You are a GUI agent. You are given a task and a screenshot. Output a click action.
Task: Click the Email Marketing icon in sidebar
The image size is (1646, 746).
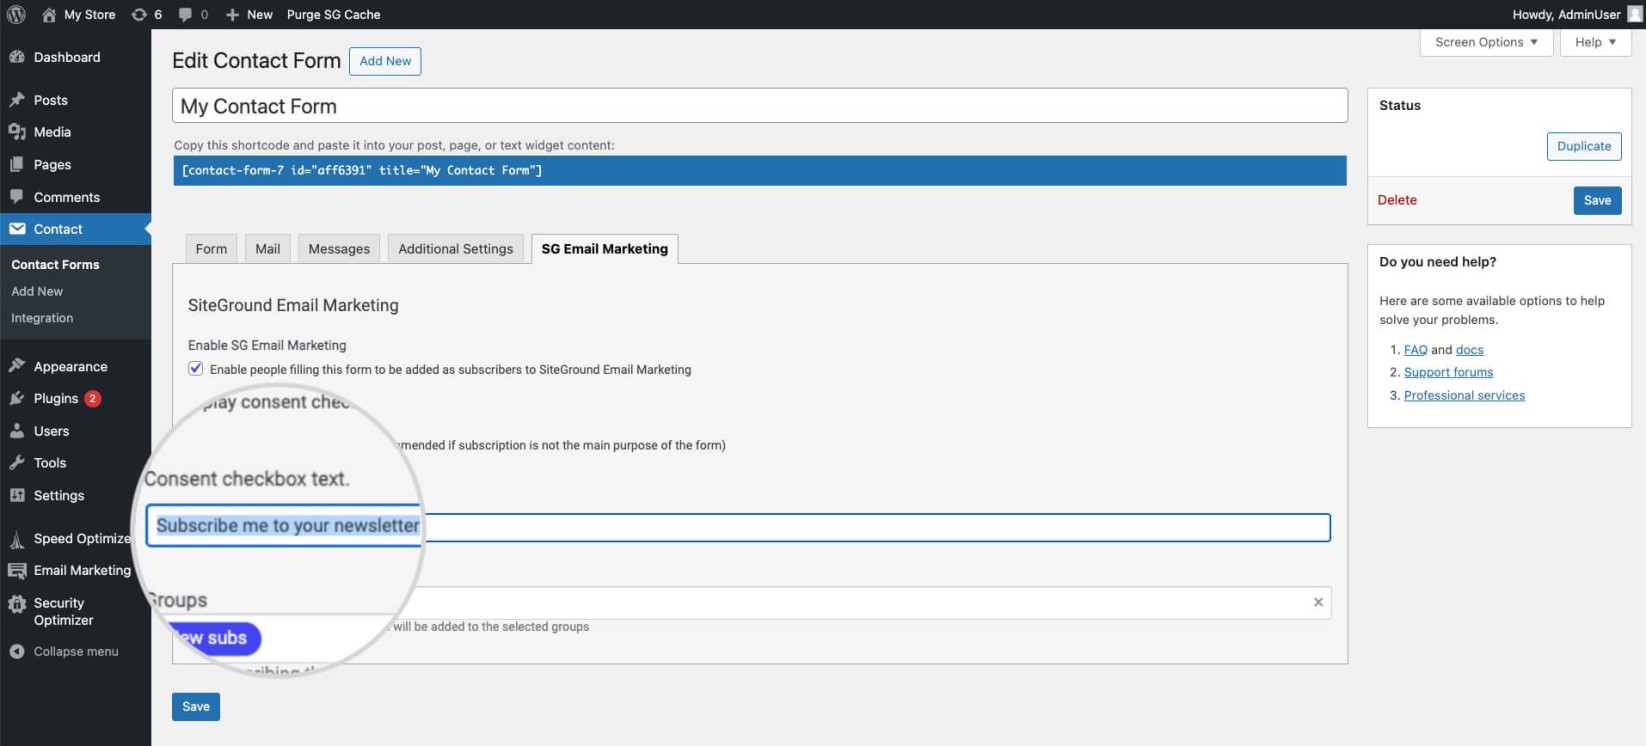click(17, 571)
